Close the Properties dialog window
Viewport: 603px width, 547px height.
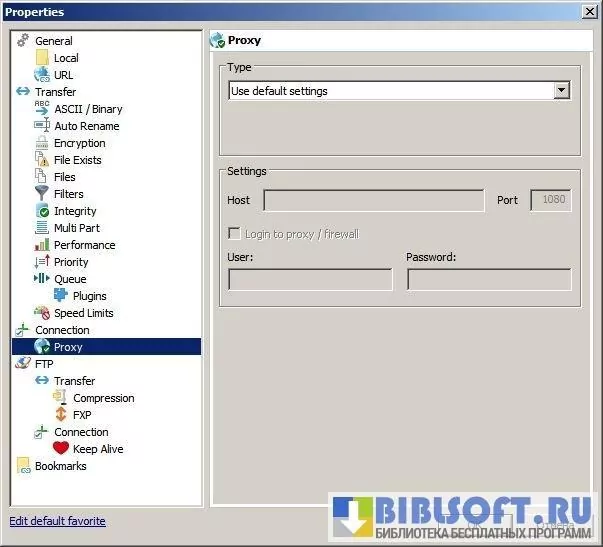[x=588, y=12]
